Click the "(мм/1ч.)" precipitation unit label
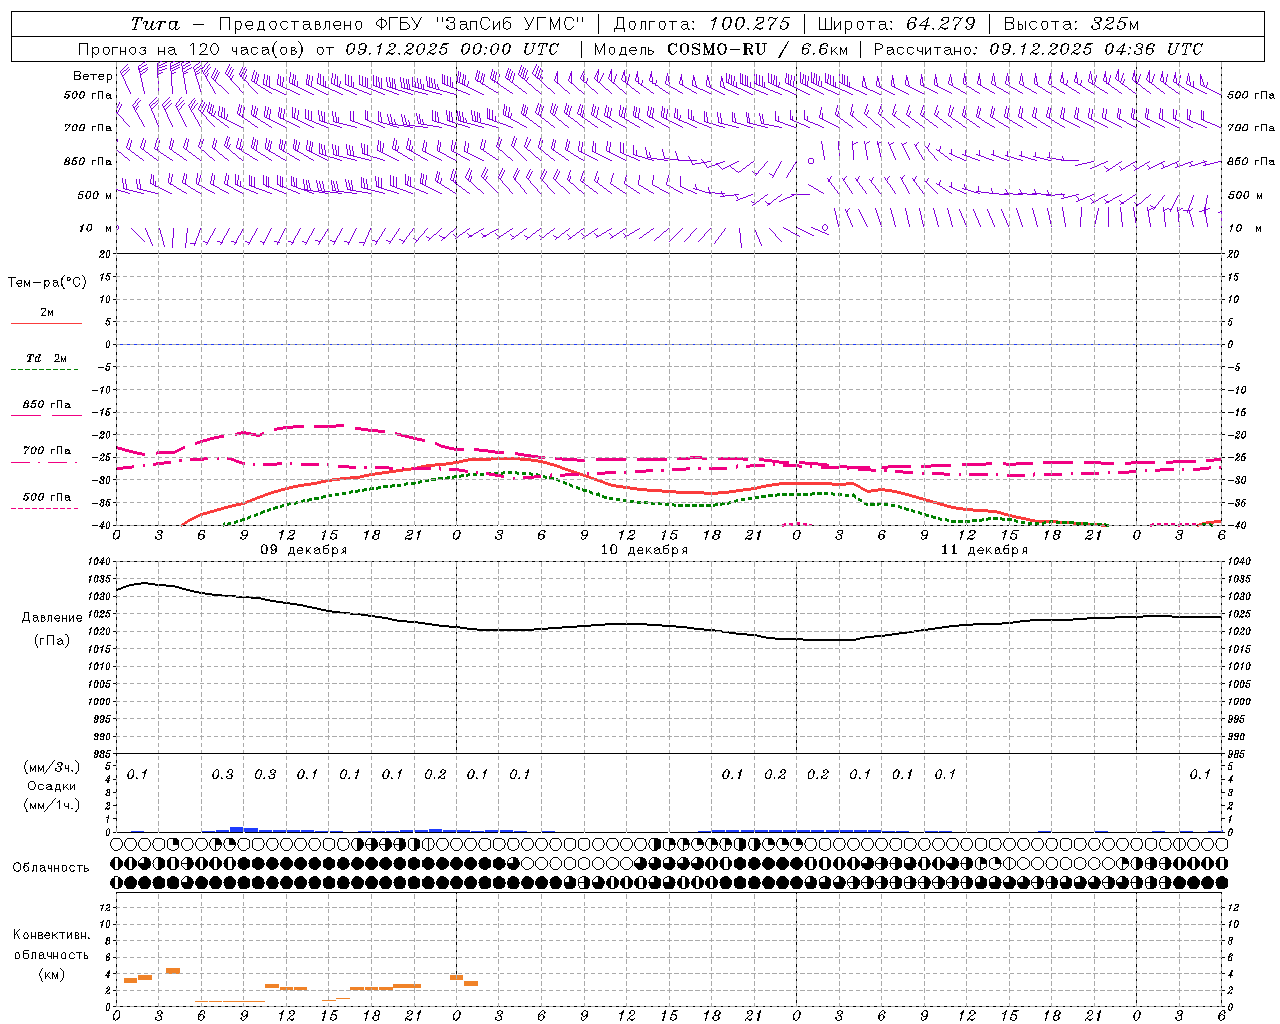 point(51,805)
